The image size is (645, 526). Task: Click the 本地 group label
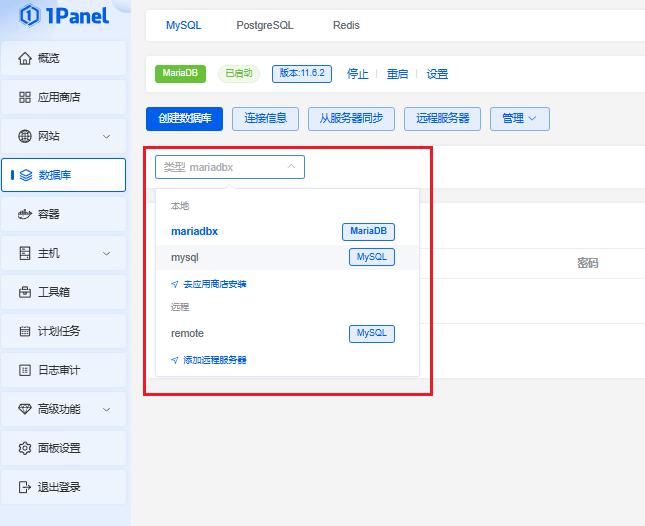click(x=180, y=206)
